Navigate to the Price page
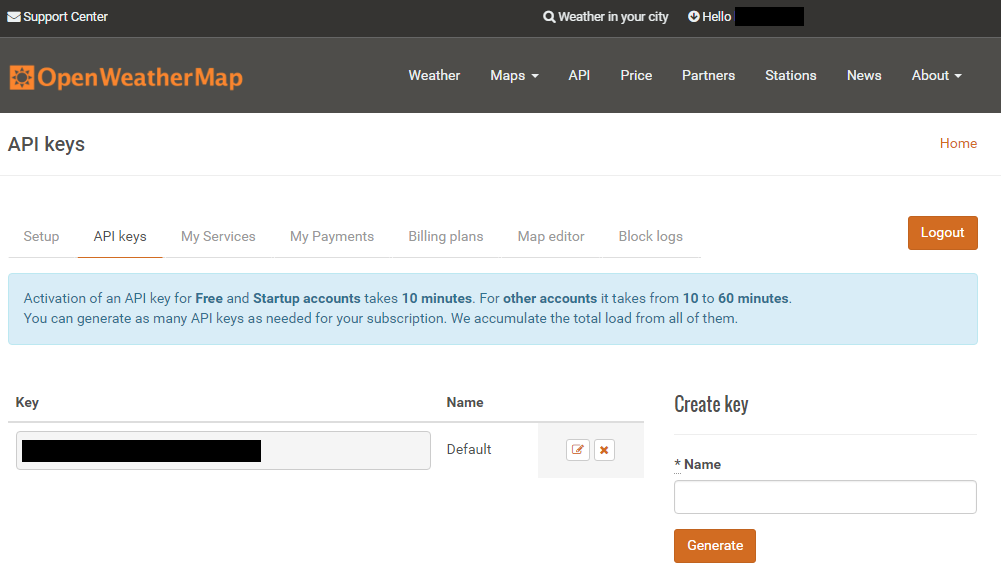Viewport: 1001px width, 587px height. pos(636,75)
